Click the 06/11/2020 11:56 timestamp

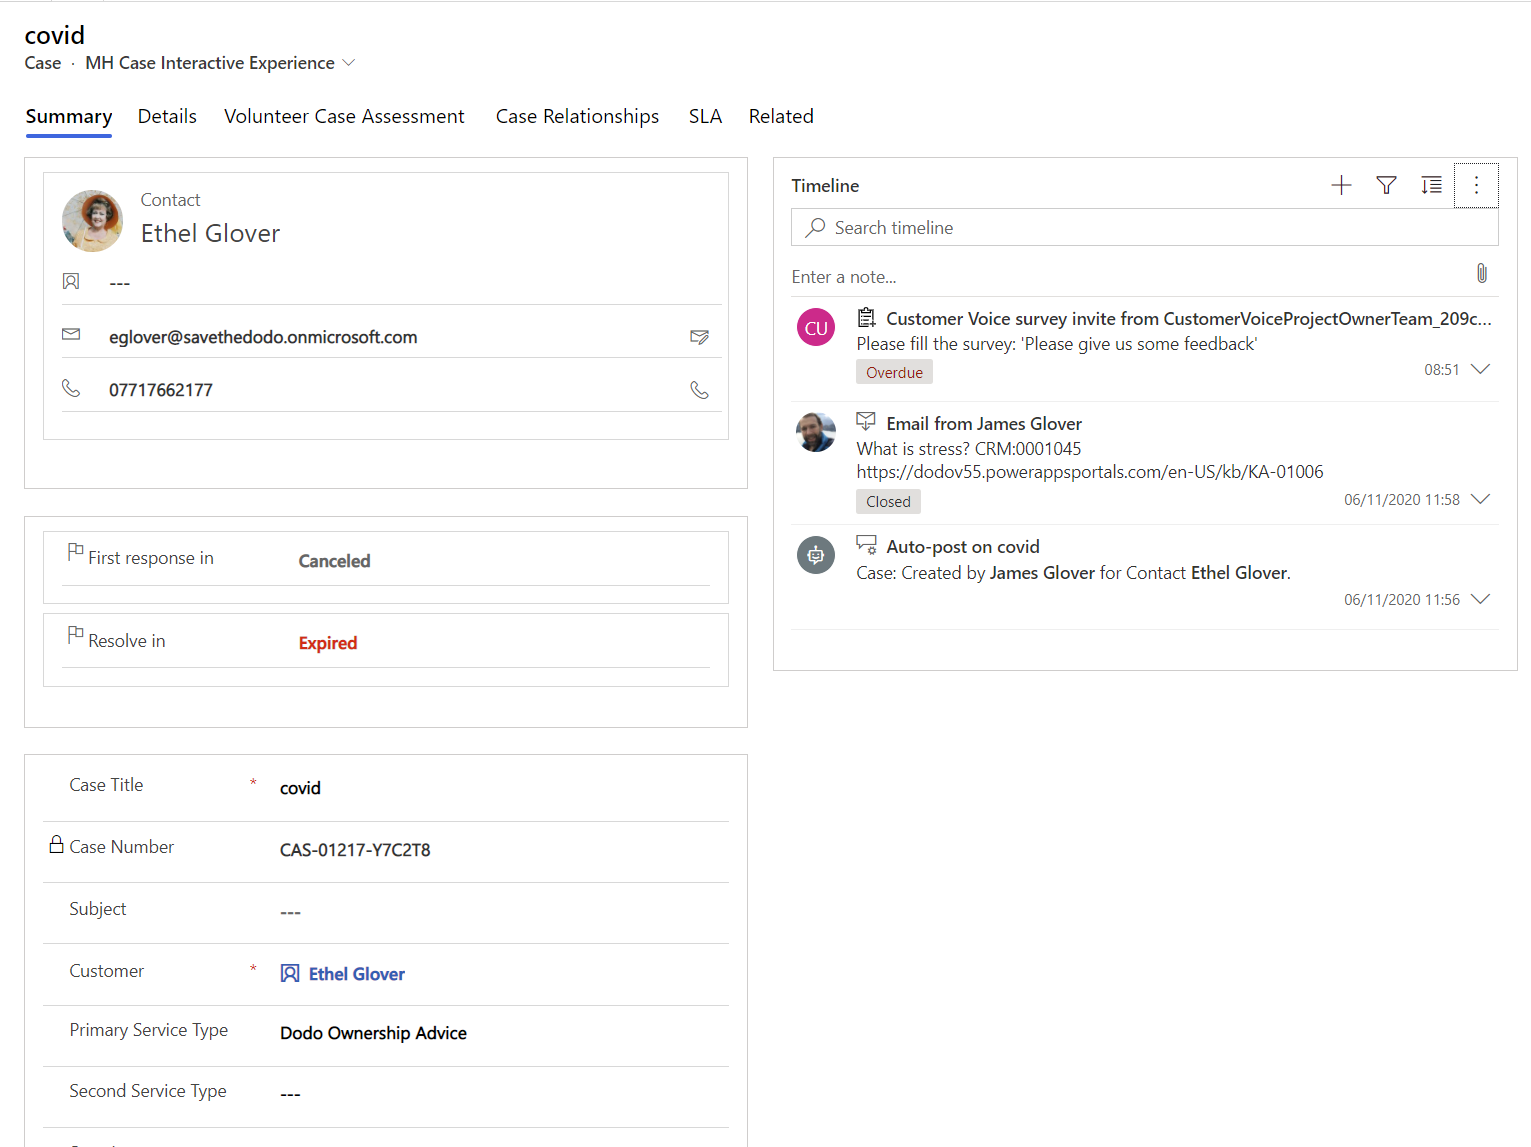click(x=1402, y=599)
